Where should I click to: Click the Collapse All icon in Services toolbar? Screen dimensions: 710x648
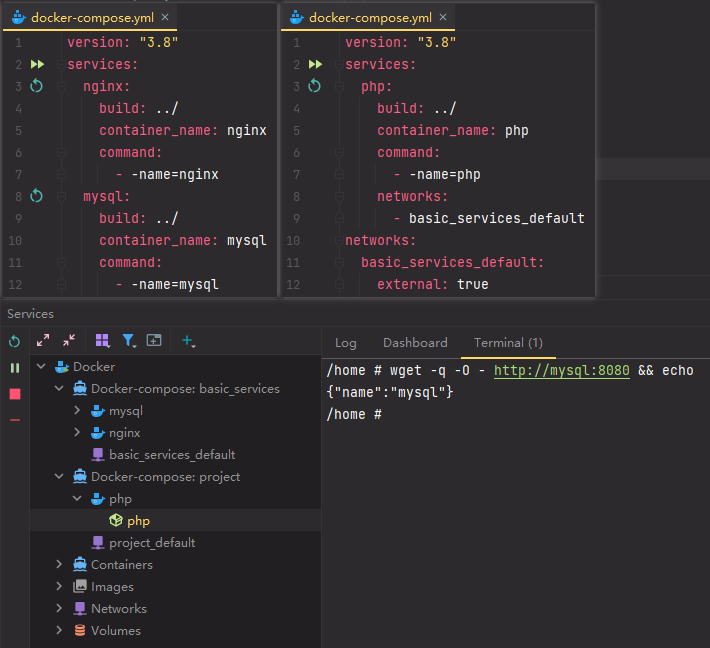pos(68,340)
